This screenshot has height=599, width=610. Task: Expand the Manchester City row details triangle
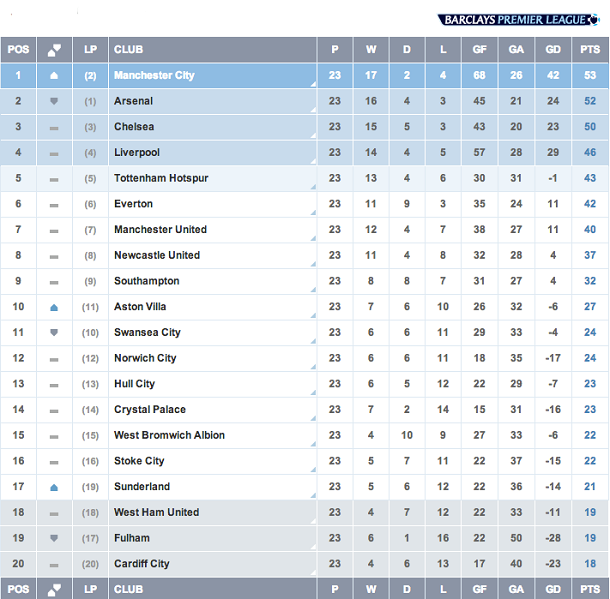[x=313, y=84]
